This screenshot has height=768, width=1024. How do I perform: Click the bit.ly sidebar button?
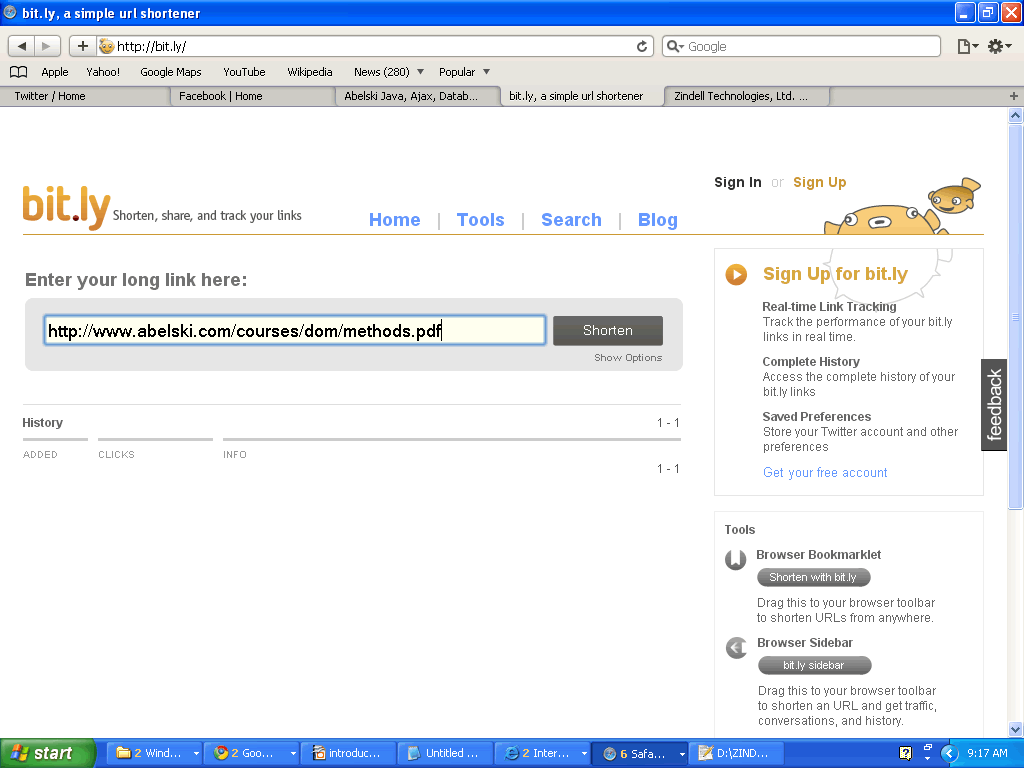[814, 665]
